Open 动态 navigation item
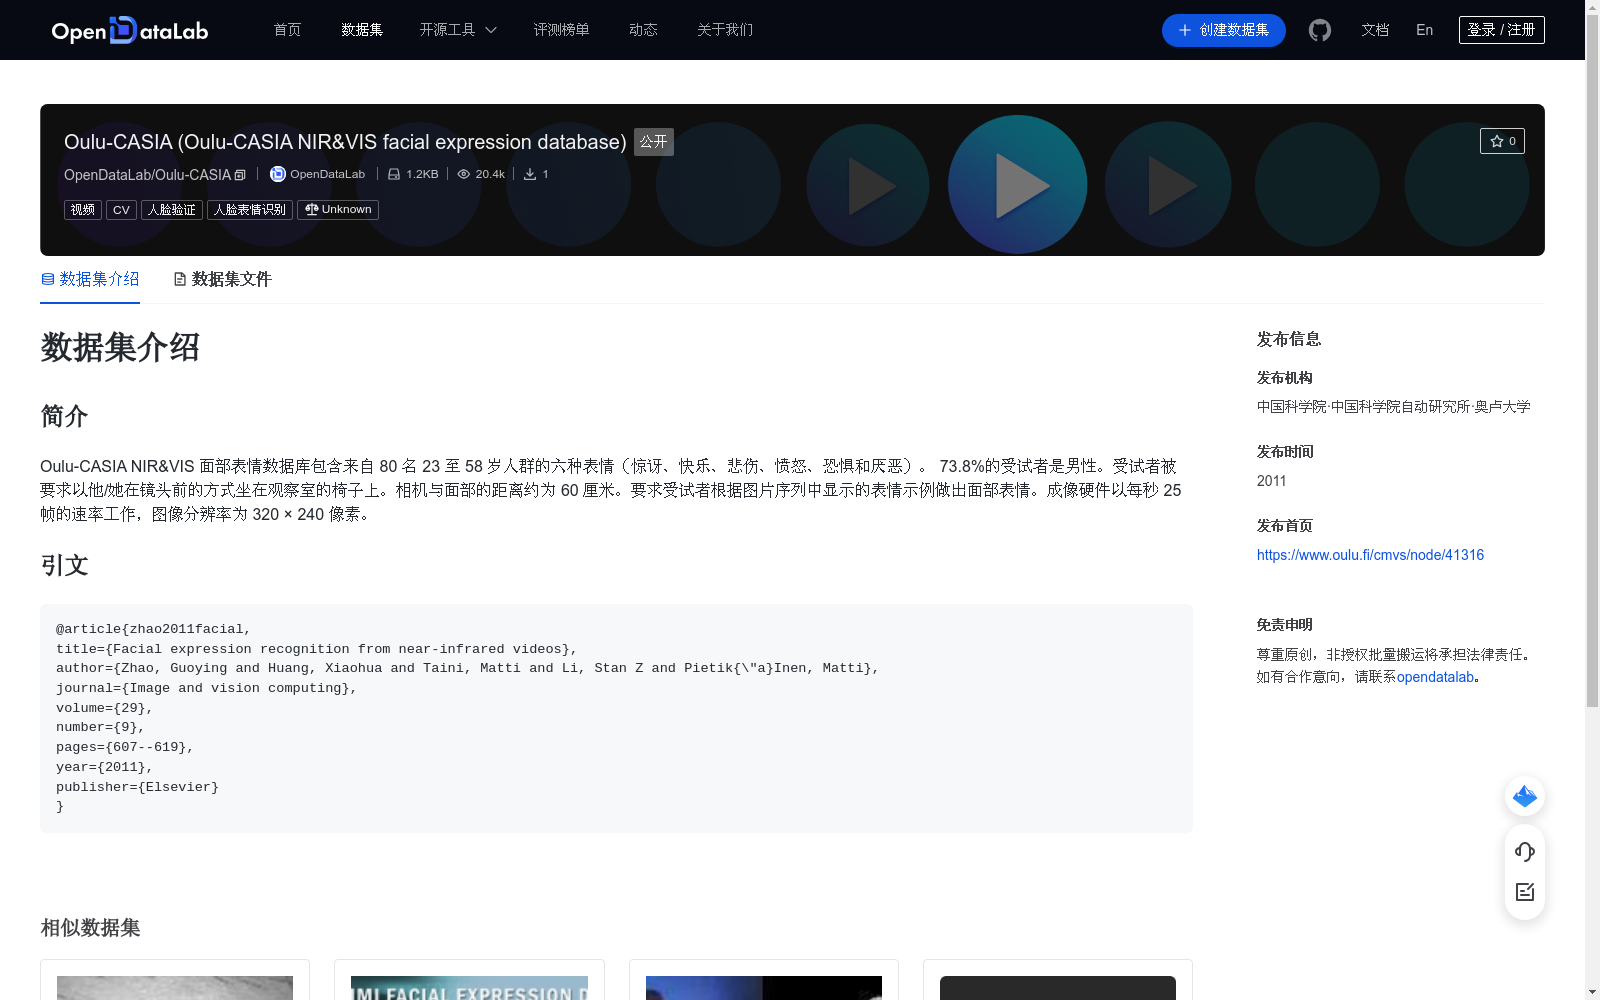 point(643,30)
